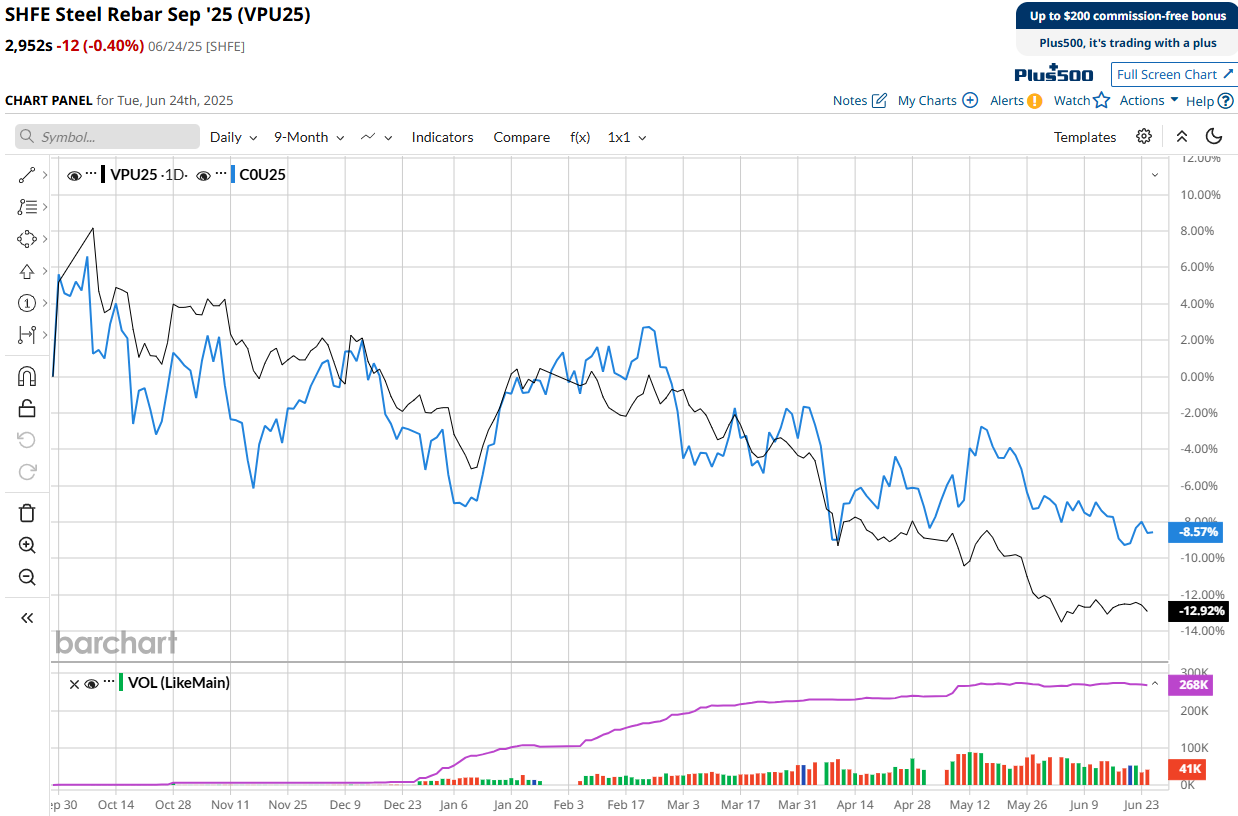
Task: Click the Full Screen Chart button
Action: (1173, 74)
